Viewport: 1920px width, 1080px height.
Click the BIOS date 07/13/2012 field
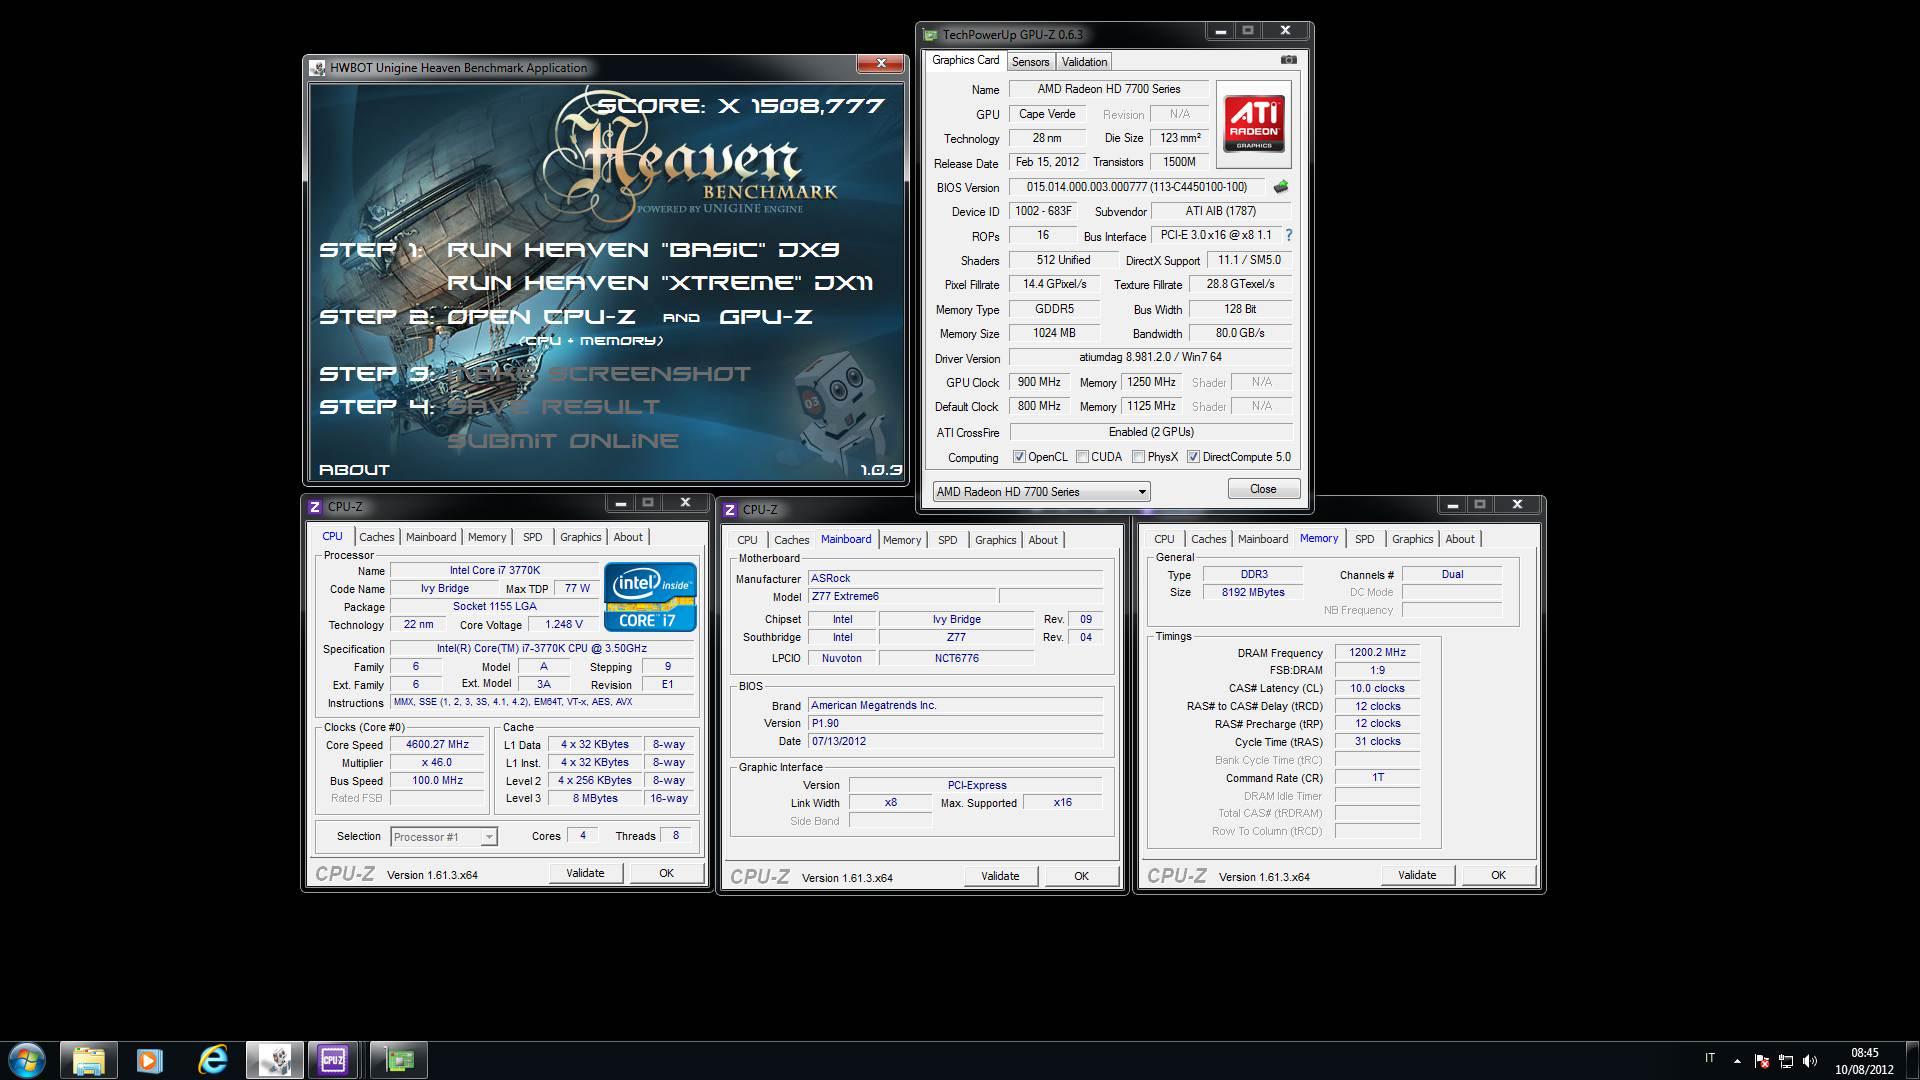pyautogui.click(x=955, y=742)
